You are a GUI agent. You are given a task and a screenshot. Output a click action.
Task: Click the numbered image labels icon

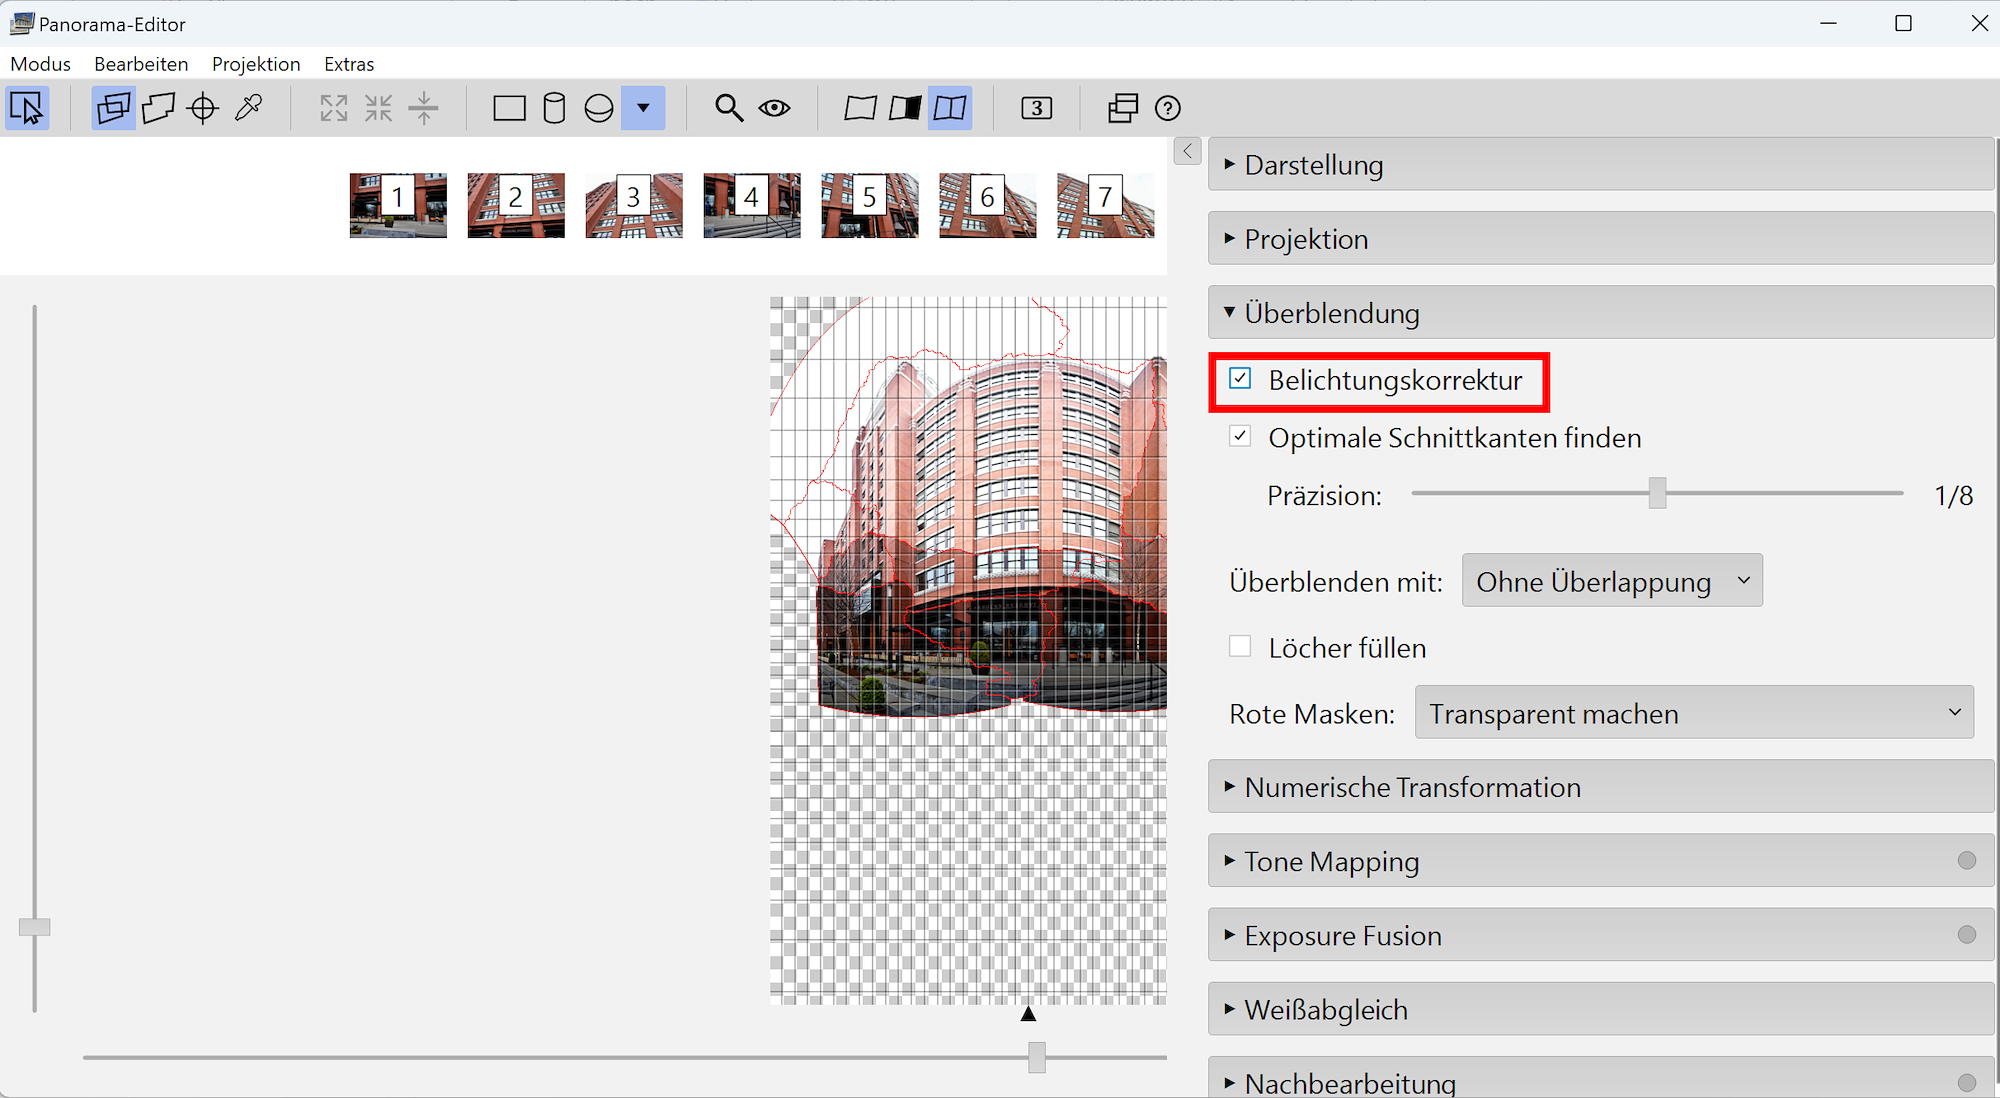tap(1036, 108)
